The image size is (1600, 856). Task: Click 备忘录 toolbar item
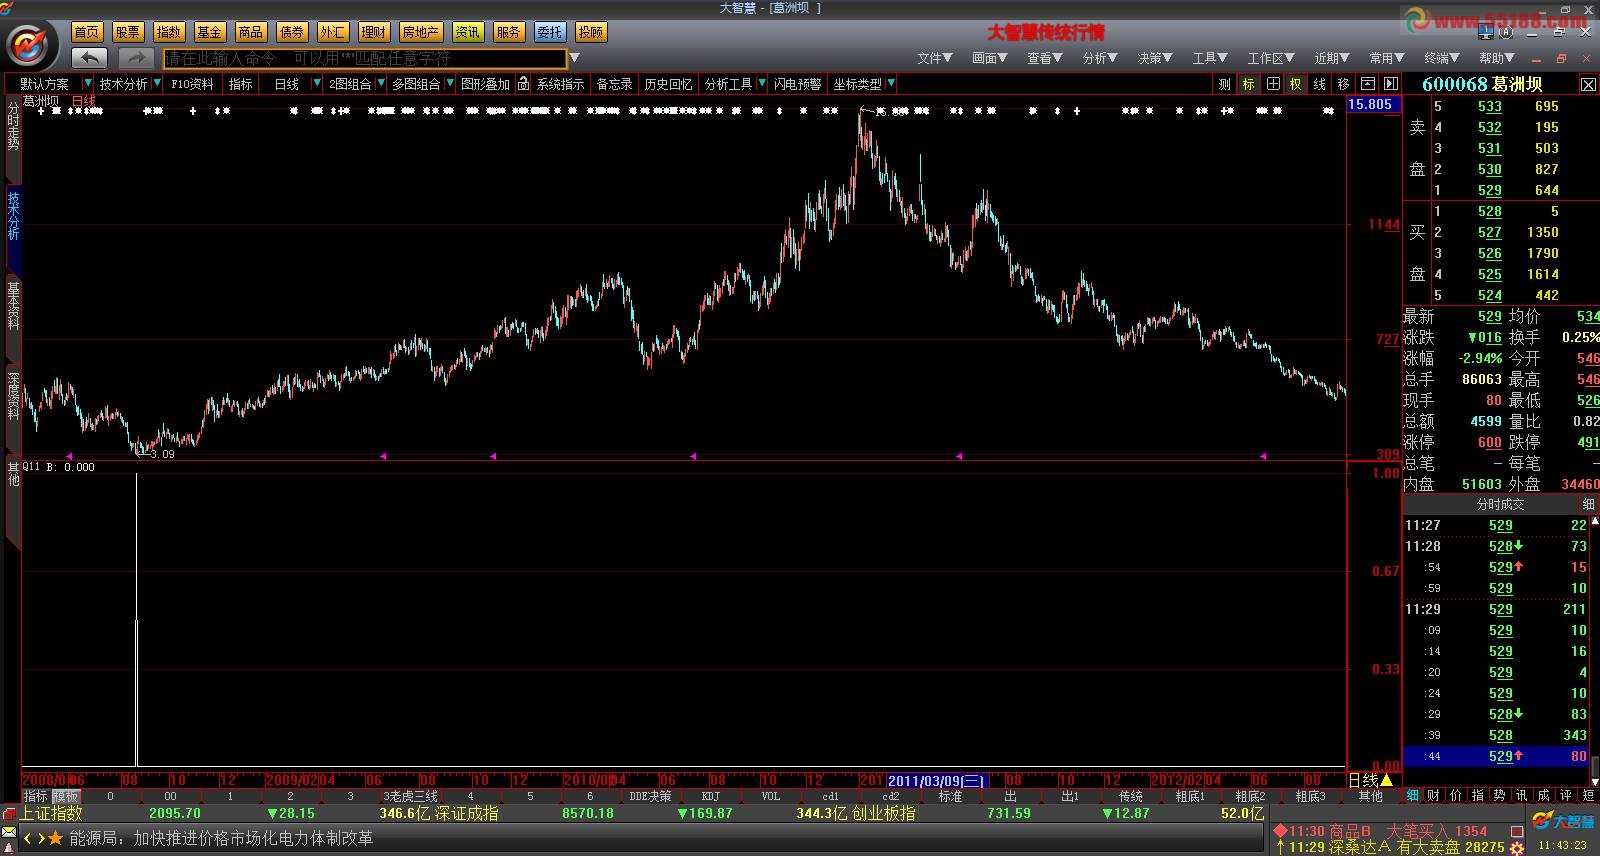614,84
